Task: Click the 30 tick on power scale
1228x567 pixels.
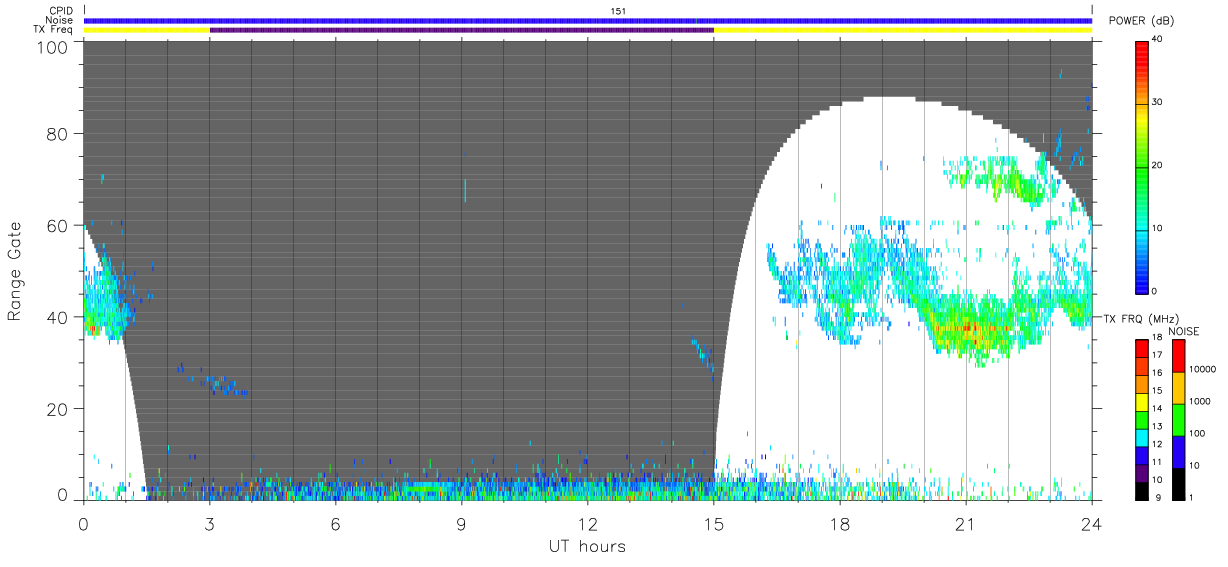Action: point(1157,103)
